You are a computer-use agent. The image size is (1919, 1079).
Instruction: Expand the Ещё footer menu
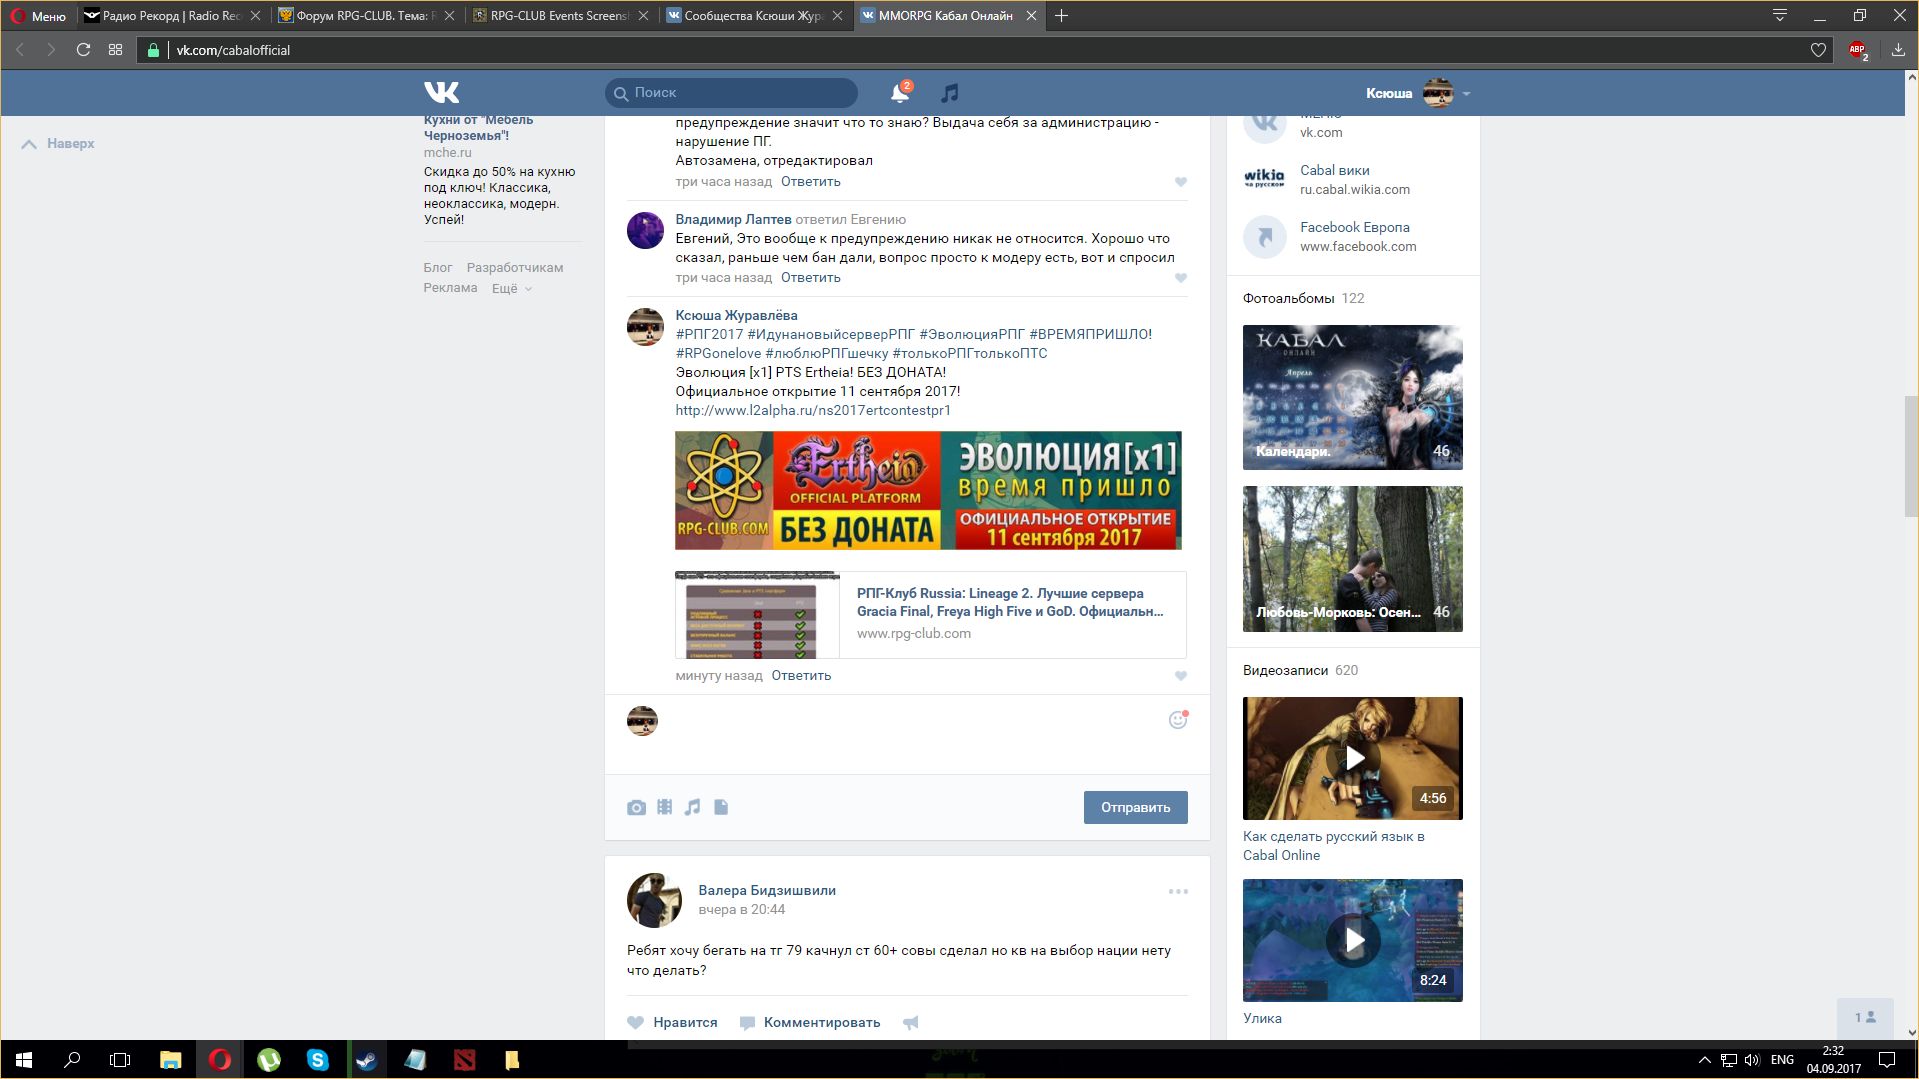pyautogui.click(x=512, y=288)
